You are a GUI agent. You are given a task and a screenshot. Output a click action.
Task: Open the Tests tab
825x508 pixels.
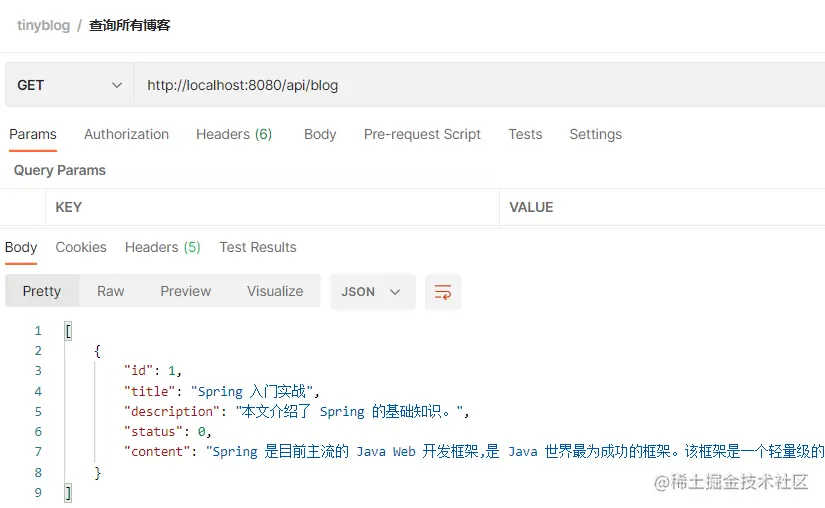[525, 135]
